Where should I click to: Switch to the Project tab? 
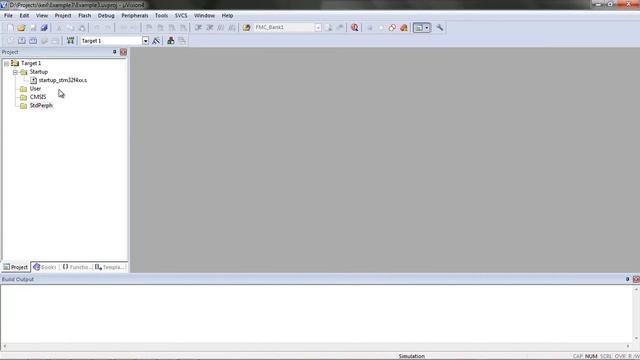click(x=16, y=267)
